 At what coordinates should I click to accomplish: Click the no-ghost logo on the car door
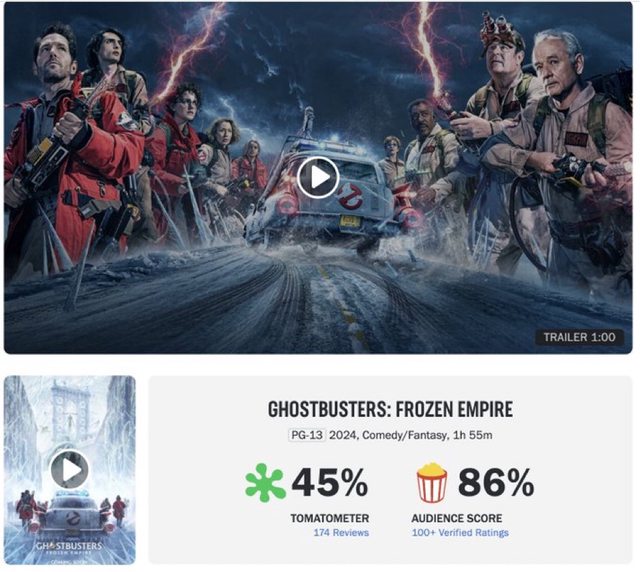350,196
